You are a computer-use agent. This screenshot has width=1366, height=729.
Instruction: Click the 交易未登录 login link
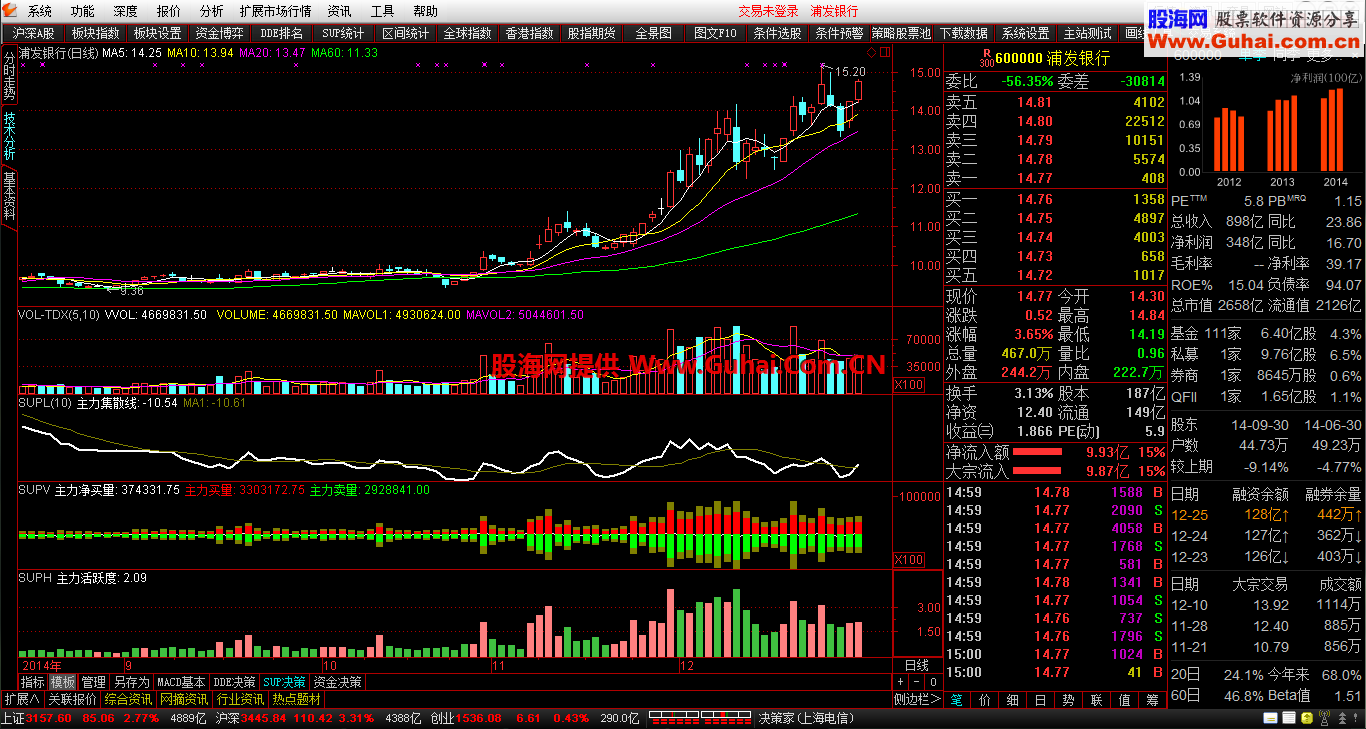(768, 11)
